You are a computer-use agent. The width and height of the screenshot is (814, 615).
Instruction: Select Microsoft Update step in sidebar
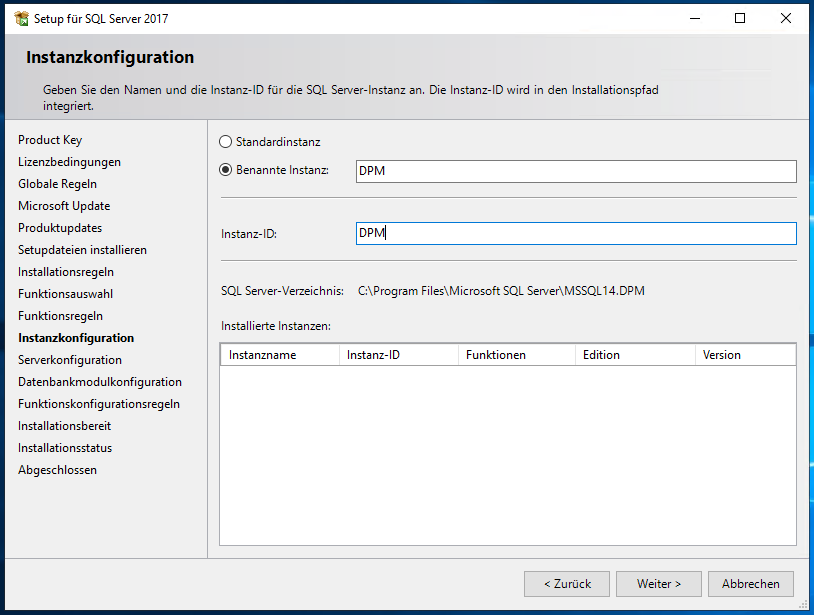(x=64, y=206)
